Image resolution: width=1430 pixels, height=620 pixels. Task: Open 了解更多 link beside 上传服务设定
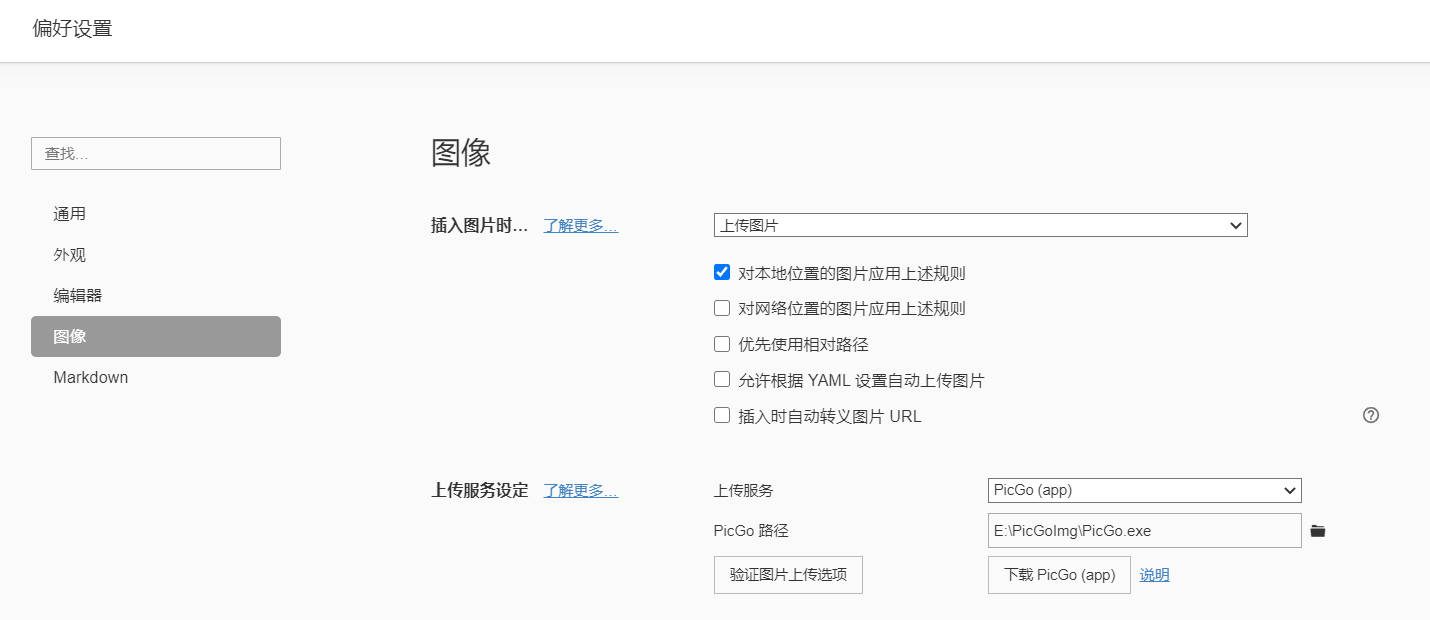[580, 491]
